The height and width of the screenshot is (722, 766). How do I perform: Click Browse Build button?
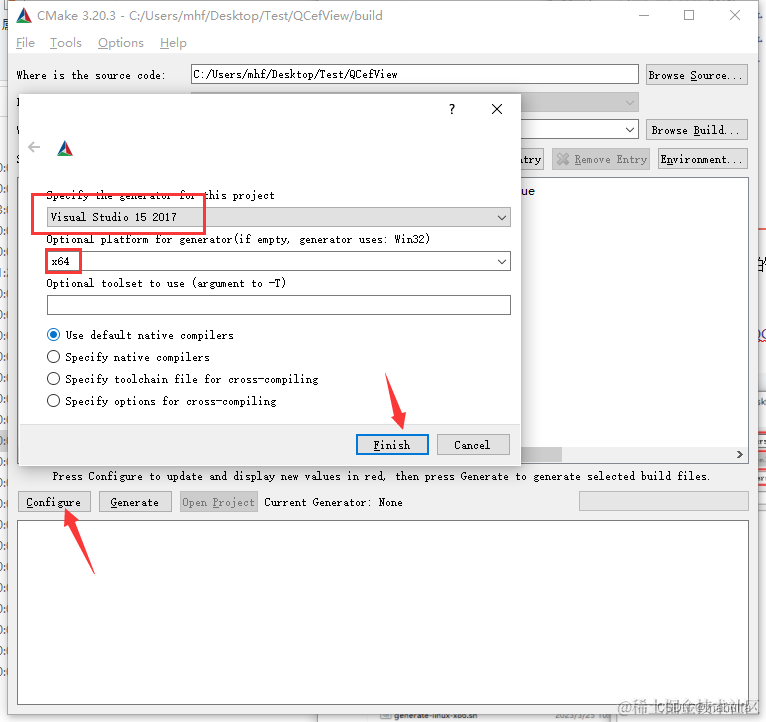click(x=697, y=130)
